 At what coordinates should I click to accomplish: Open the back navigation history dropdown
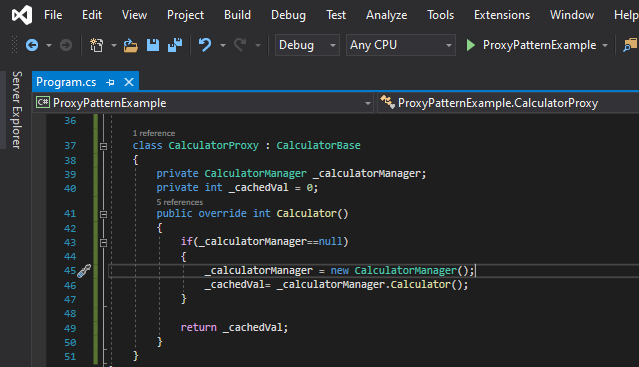click(49, 45)
